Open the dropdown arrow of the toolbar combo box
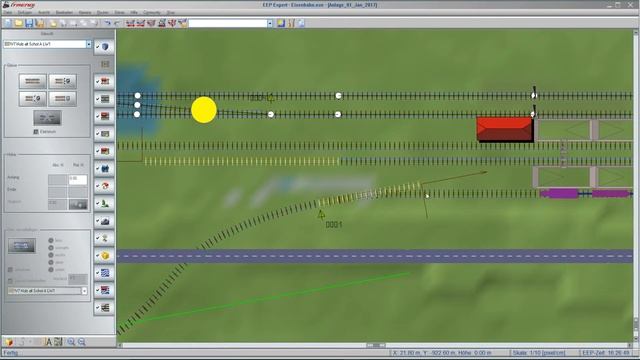This screenshot has height=360, width=640. click(270, 23)
